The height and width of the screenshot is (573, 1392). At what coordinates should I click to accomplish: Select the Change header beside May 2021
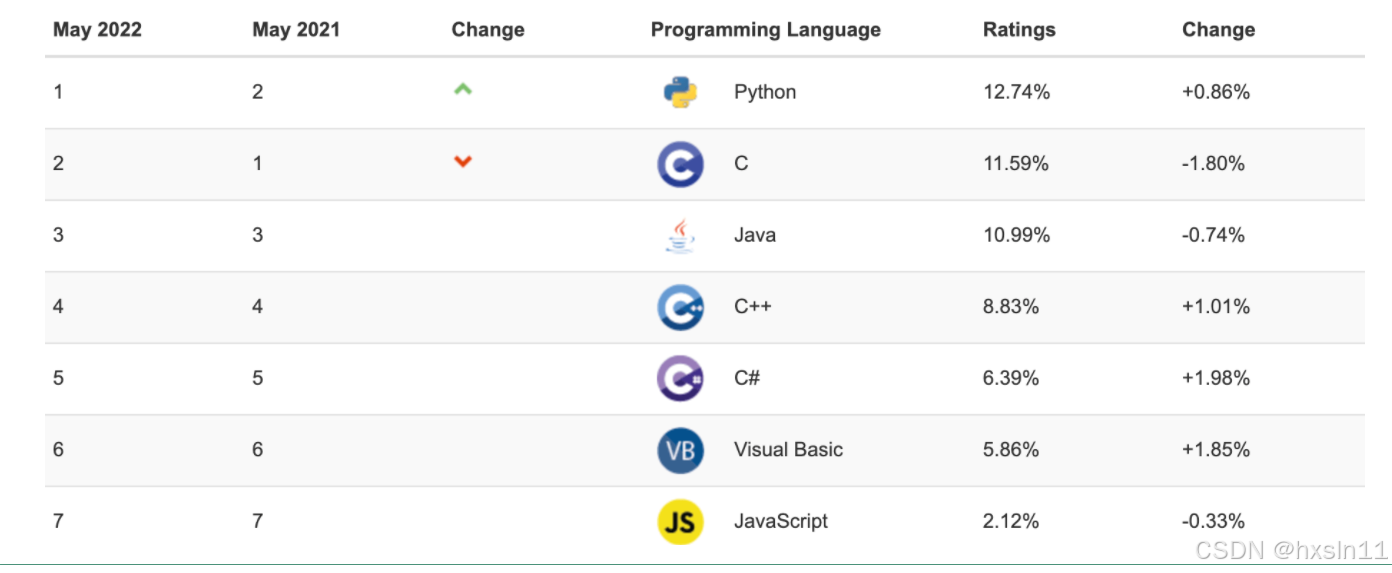point(488,30)
